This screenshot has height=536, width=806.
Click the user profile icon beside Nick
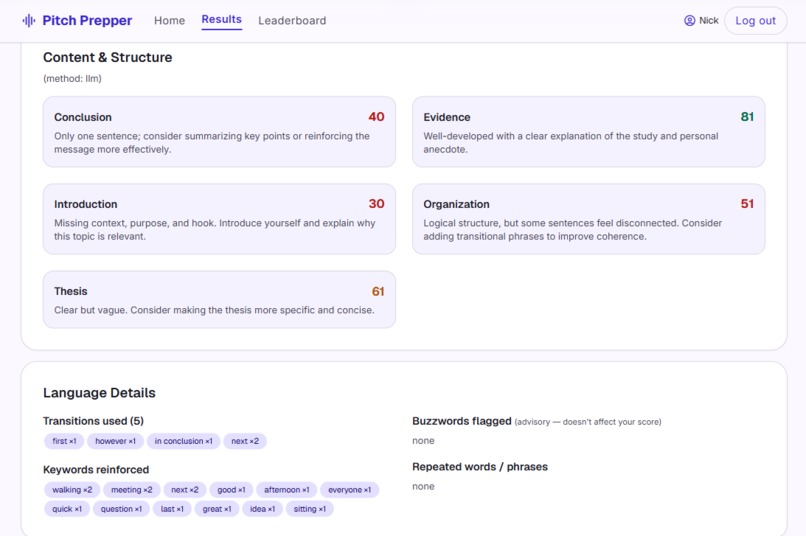689,21
